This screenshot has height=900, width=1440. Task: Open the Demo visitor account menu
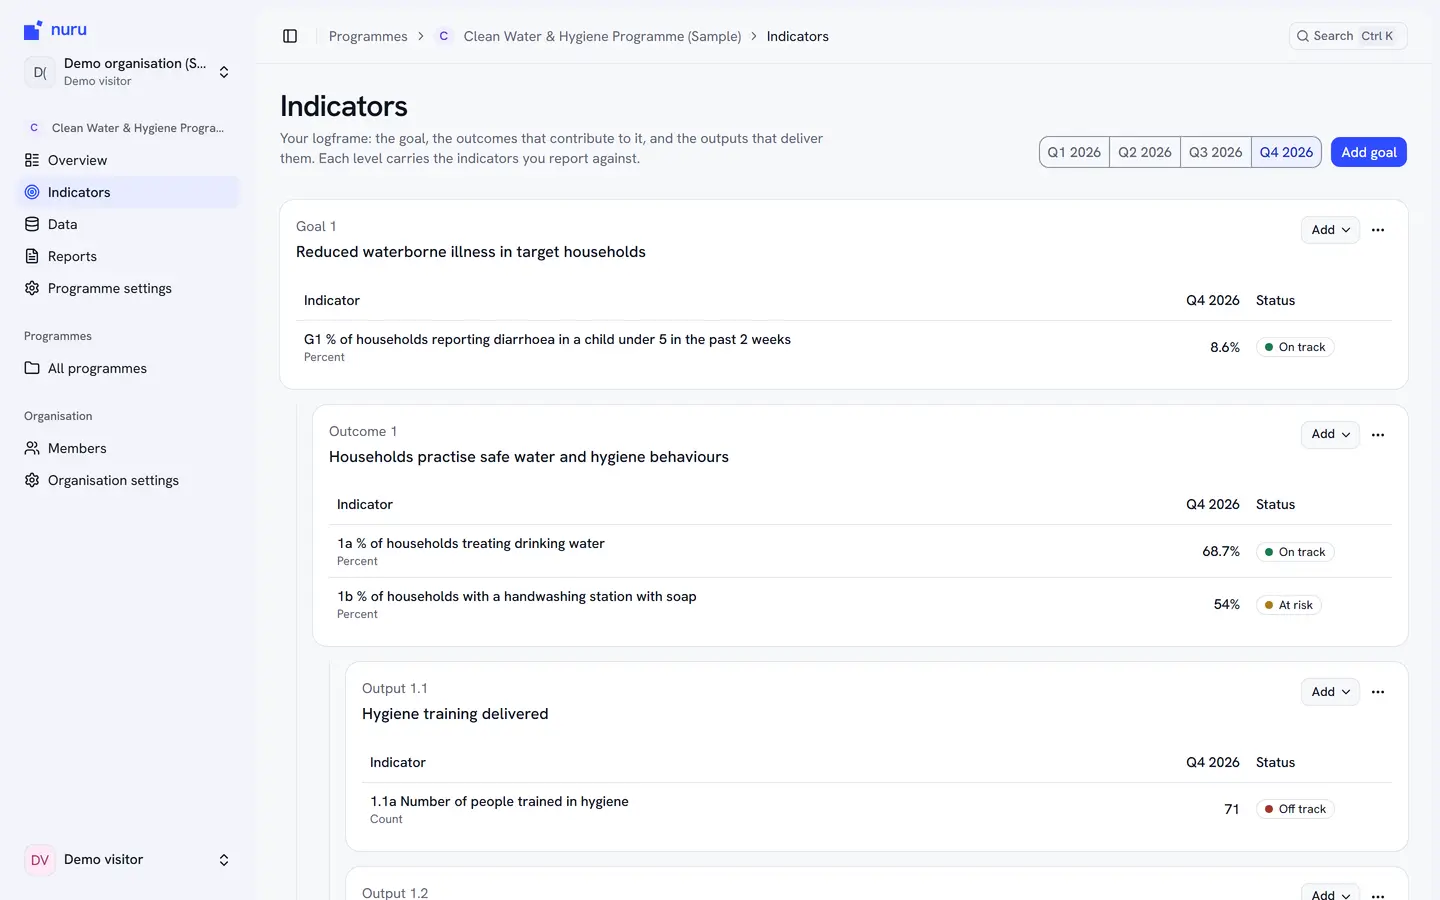[x=128, y=860]
